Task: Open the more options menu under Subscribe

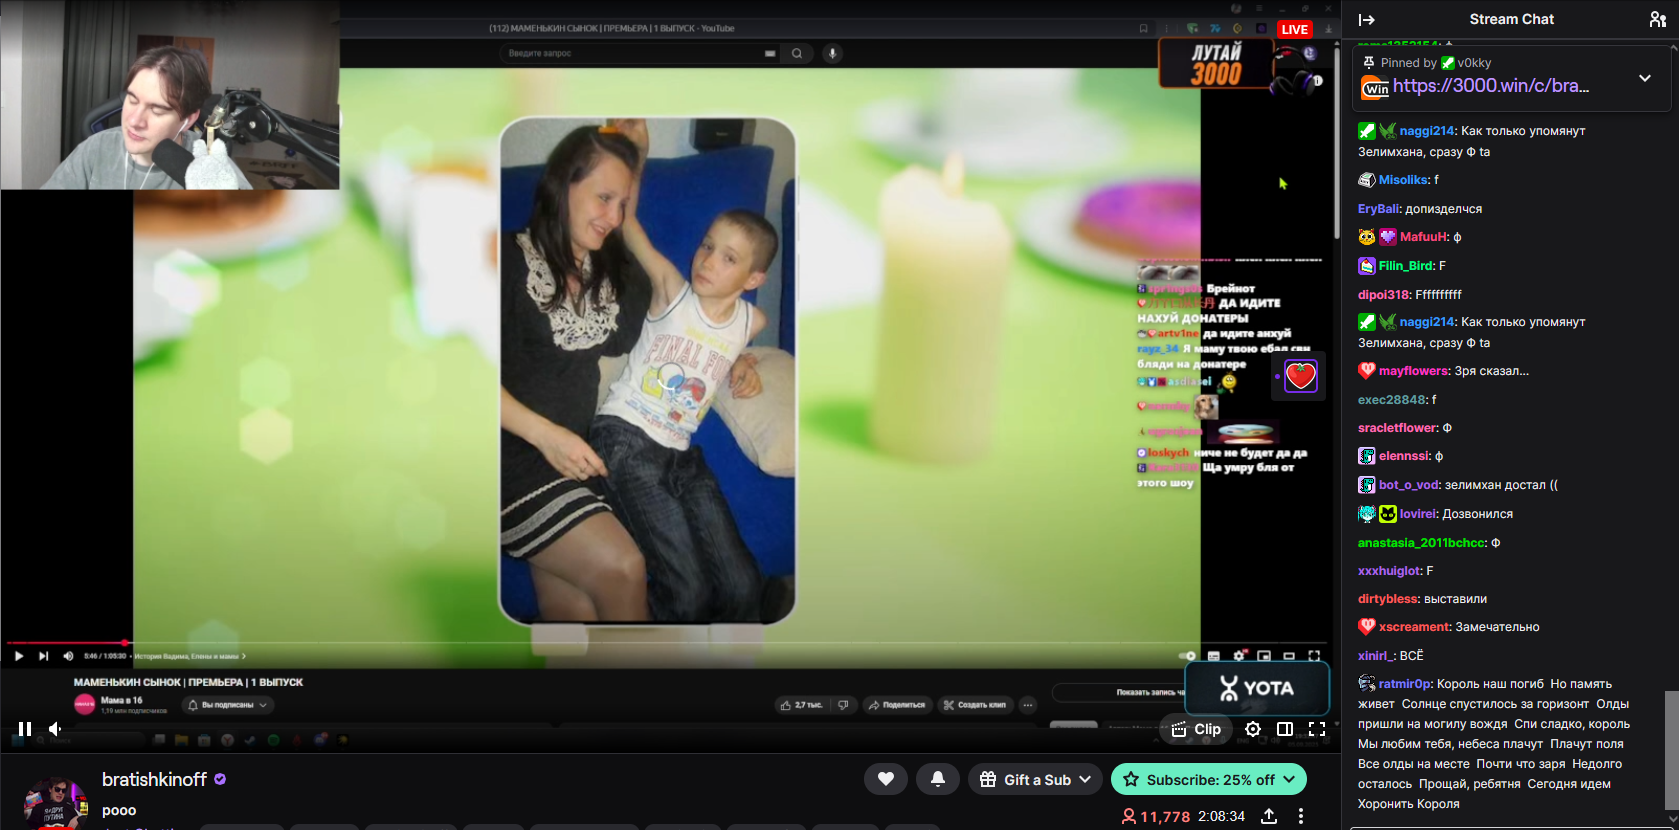Action: (1301, 816)
